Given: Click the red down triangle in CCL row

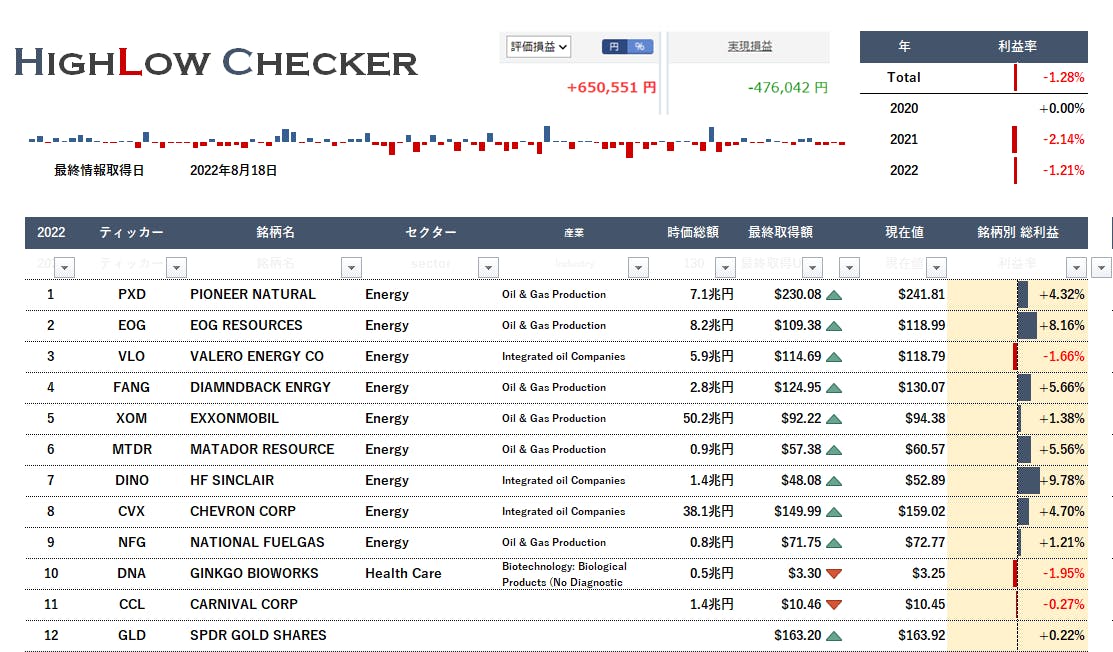Looking at the screenshot, I should click(833, 605).
